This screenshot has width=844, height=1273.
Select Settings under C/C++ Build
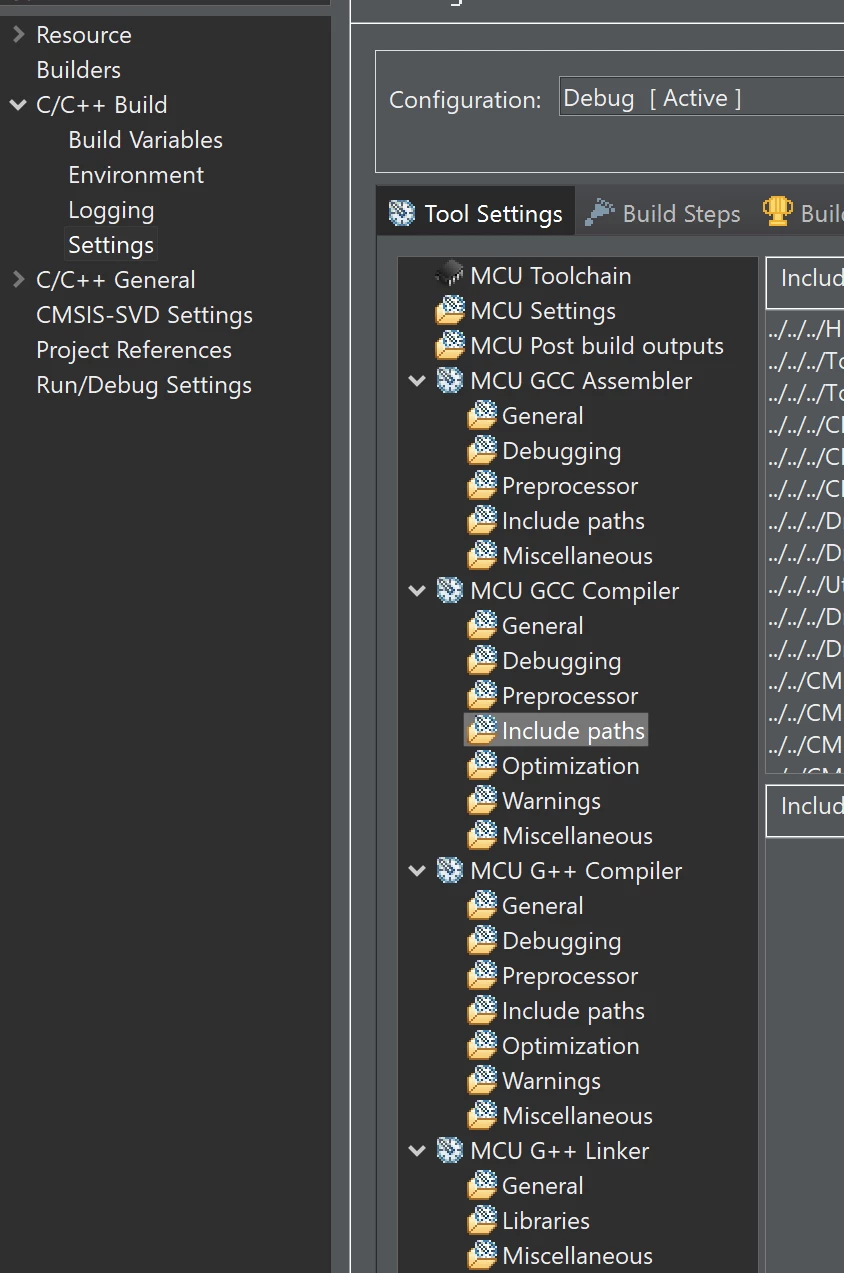click(x=111, y=245)
